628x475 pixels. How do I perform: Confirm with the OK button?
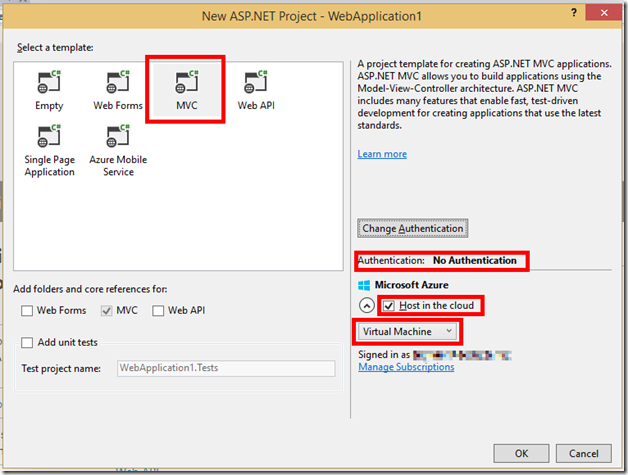click(x=521, y=453)
